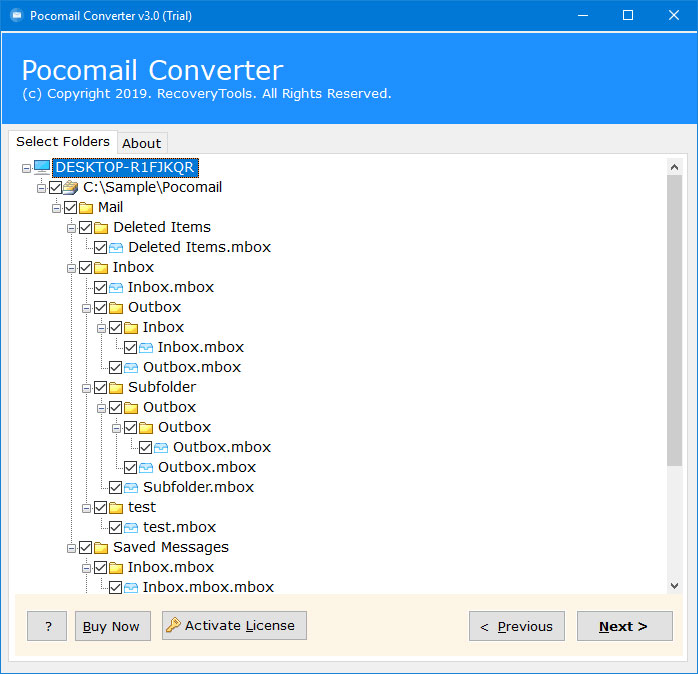Click the Buy Now button

click(x=113, y=626)
